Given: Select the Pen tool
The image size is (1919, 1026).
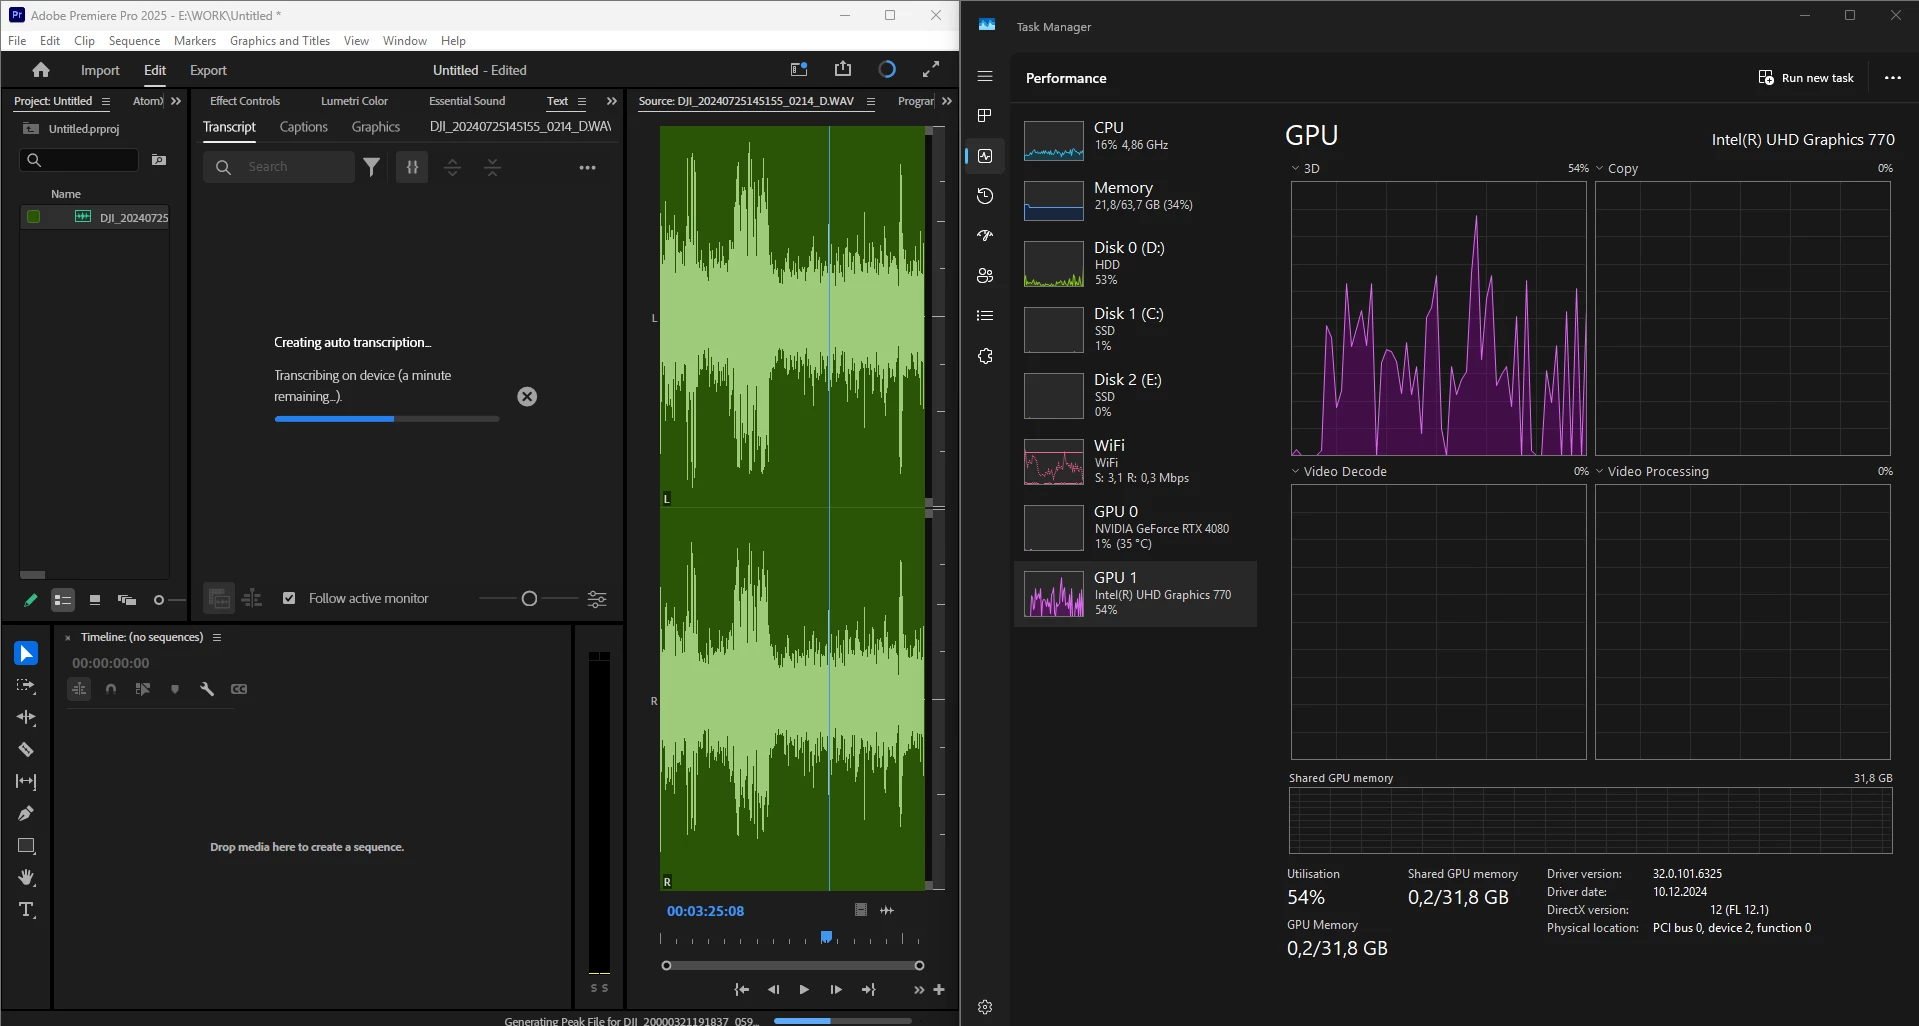Looking at the screenshot, I should [x=26, y=813].
